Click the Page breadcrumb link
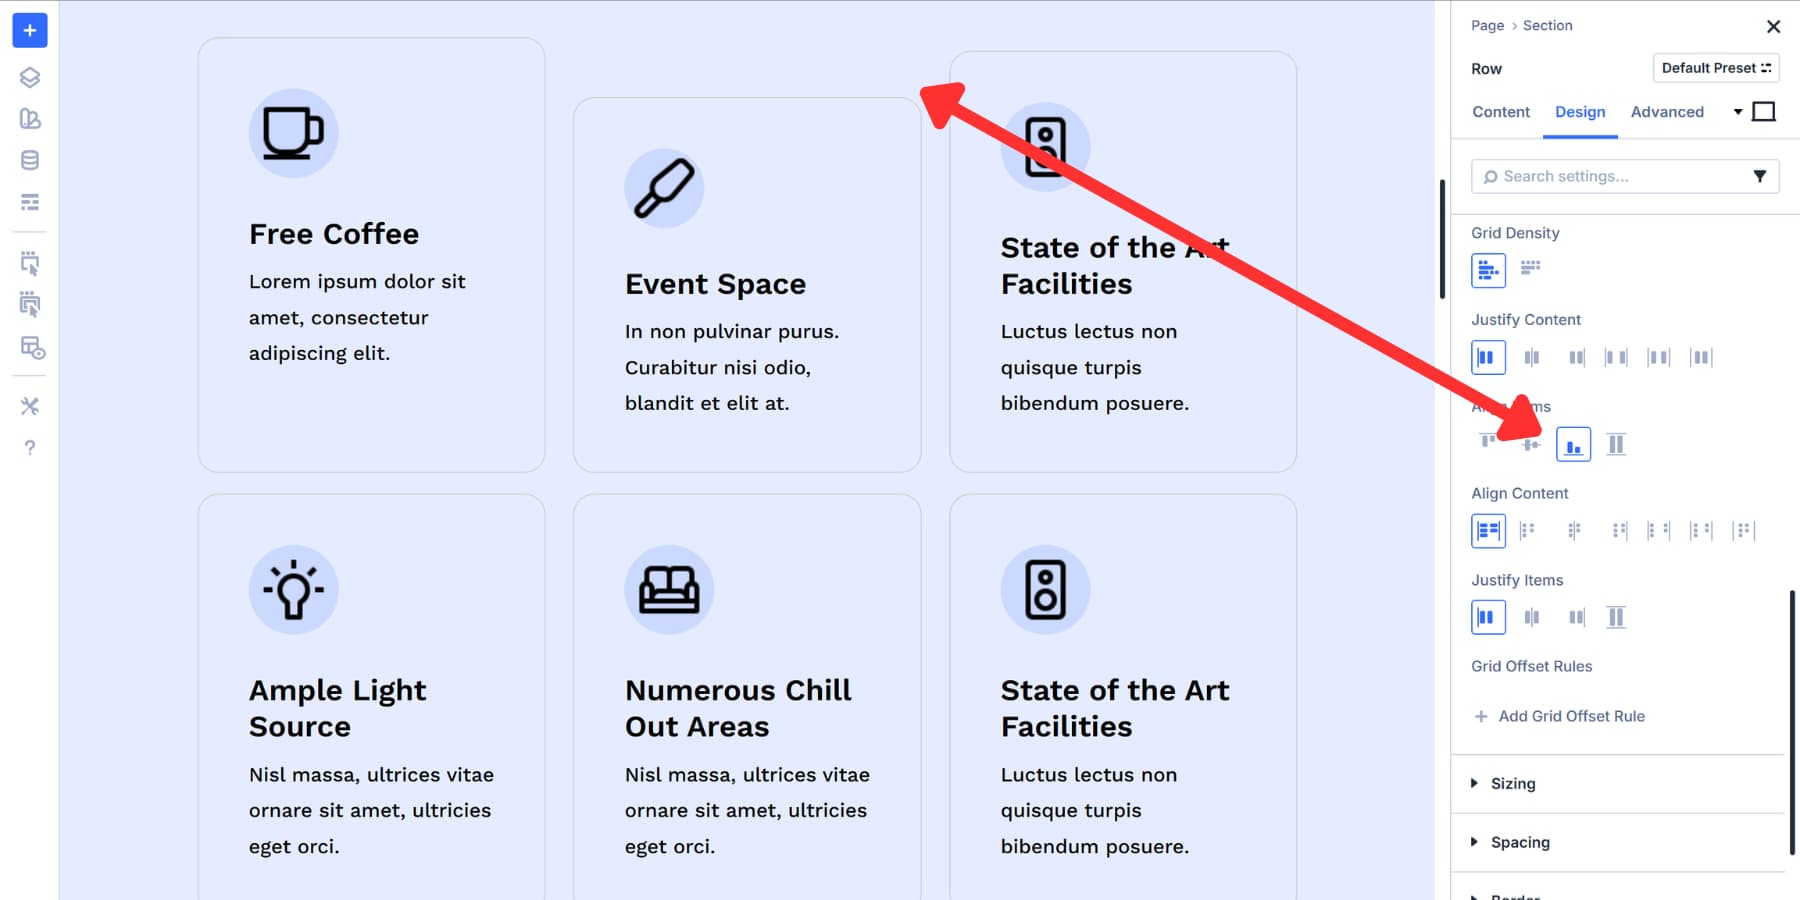The image size is (1800, 900). click(x=1486, y=25)
